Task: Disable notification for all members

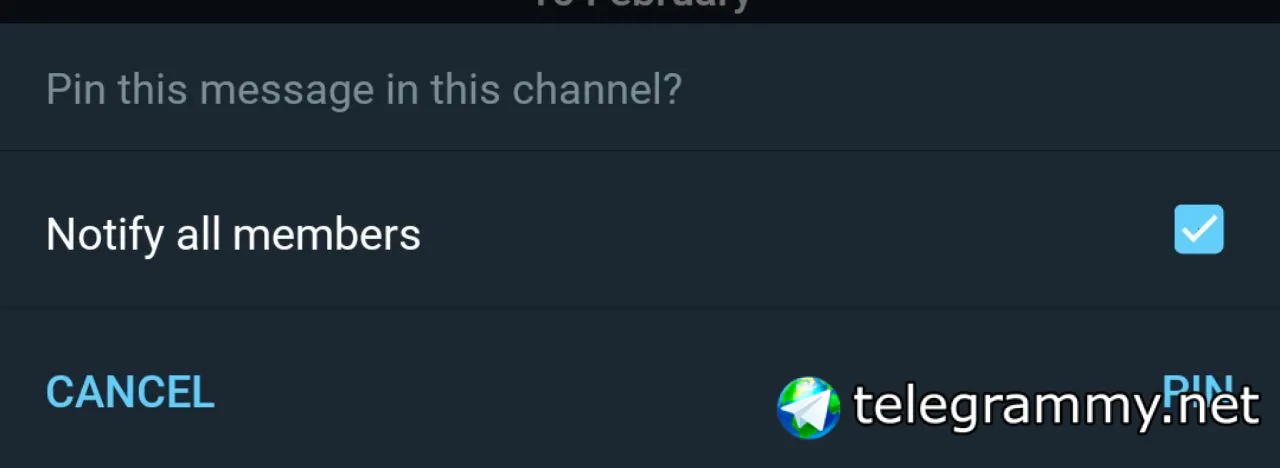Action: 1198,230
